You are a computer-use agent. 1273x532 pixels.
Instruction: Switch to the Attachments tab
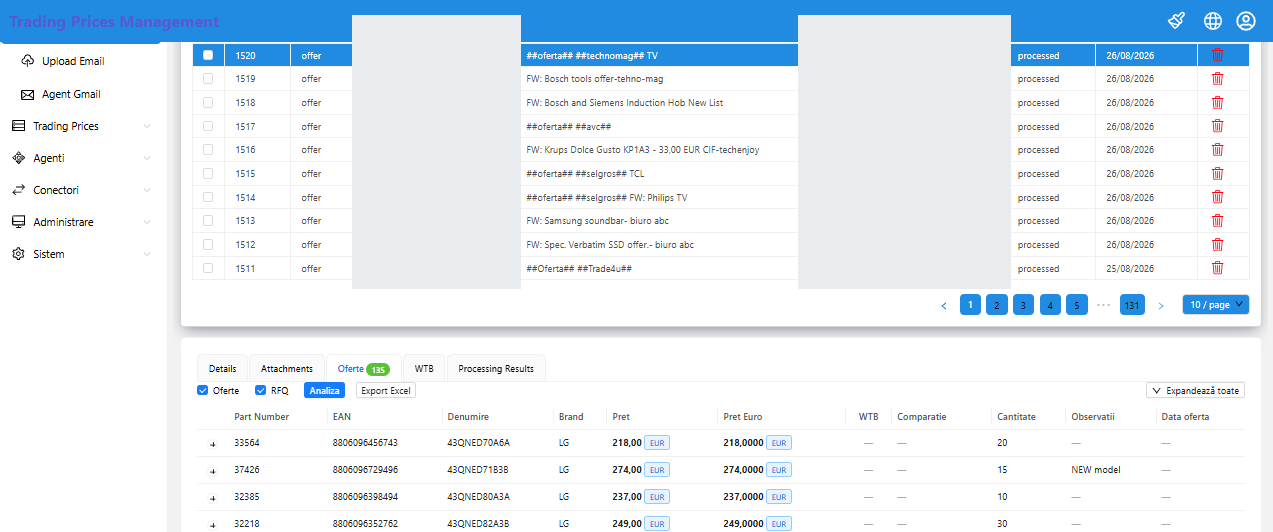click(287, 369)
